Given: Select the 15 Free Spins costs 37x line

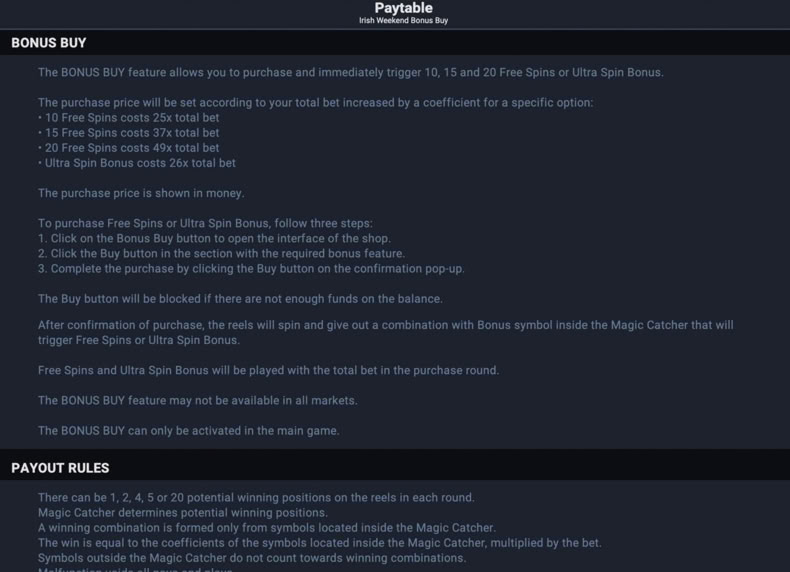Looking at the screenshot, I should click(128, 133).
